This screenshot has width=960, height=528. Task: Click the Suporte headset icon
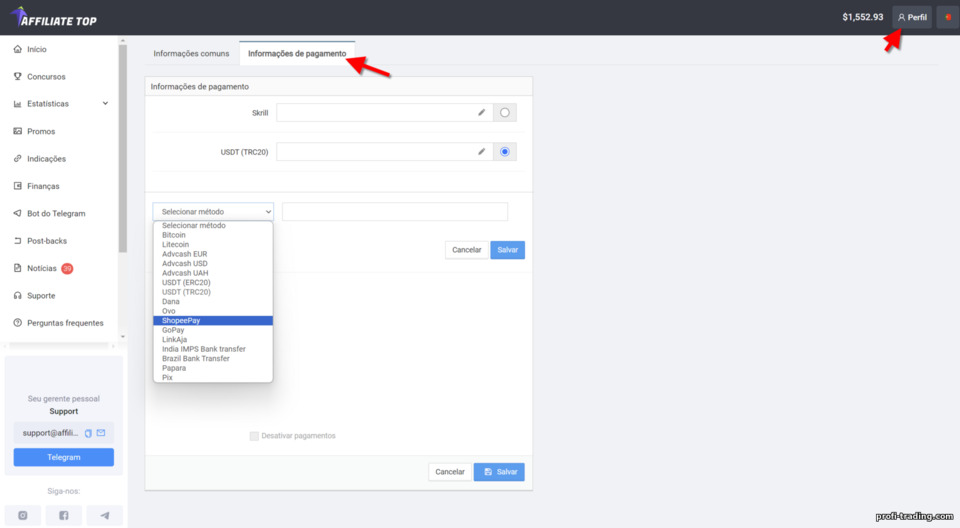[x=17, y=295]
